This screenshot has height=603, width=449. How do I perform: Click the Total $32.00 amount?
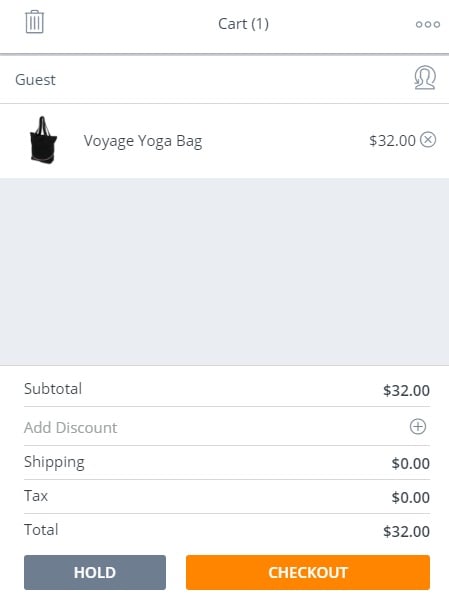(x=406, y=531)
